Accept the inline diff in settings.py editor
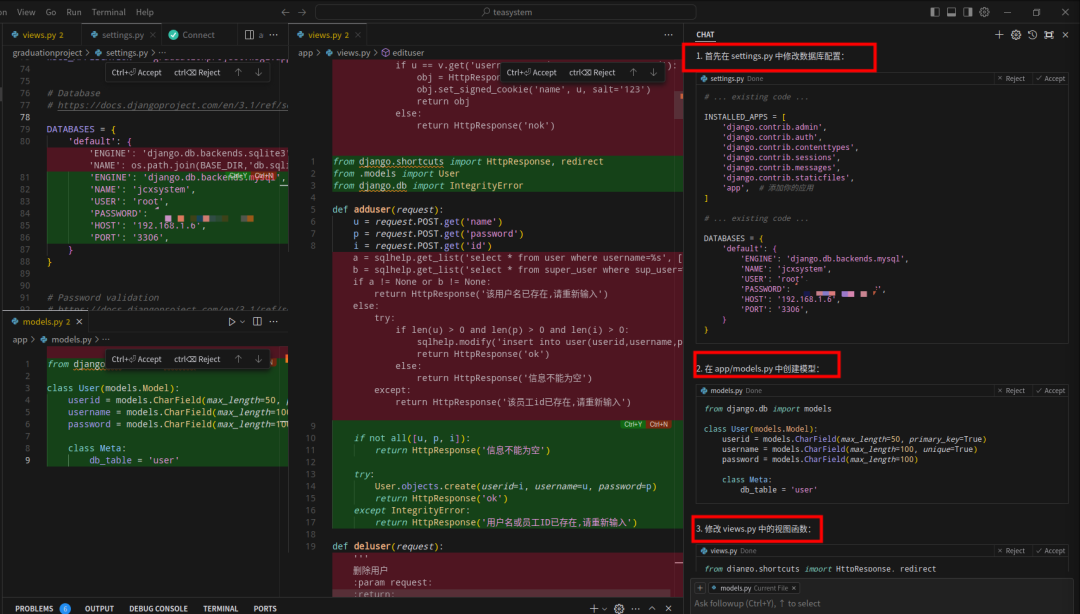 click(136, 72)
